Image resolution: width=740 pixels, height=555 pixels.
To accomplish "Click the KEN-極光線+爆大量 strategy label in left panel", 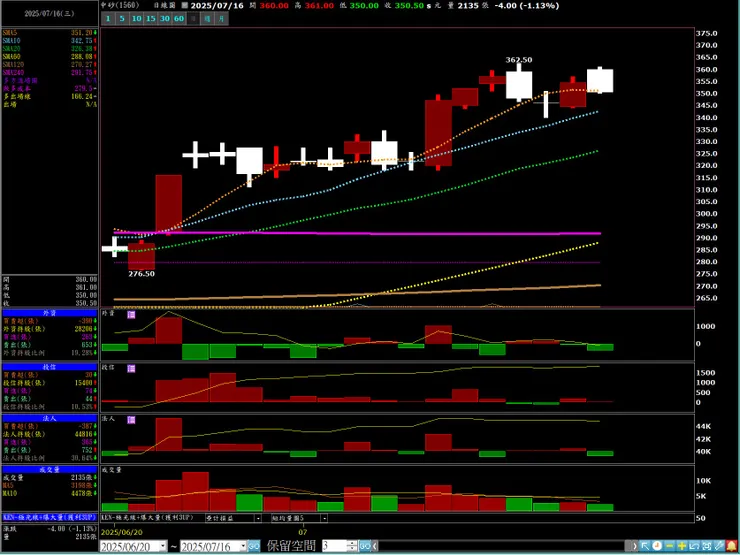I will point(50,517).
